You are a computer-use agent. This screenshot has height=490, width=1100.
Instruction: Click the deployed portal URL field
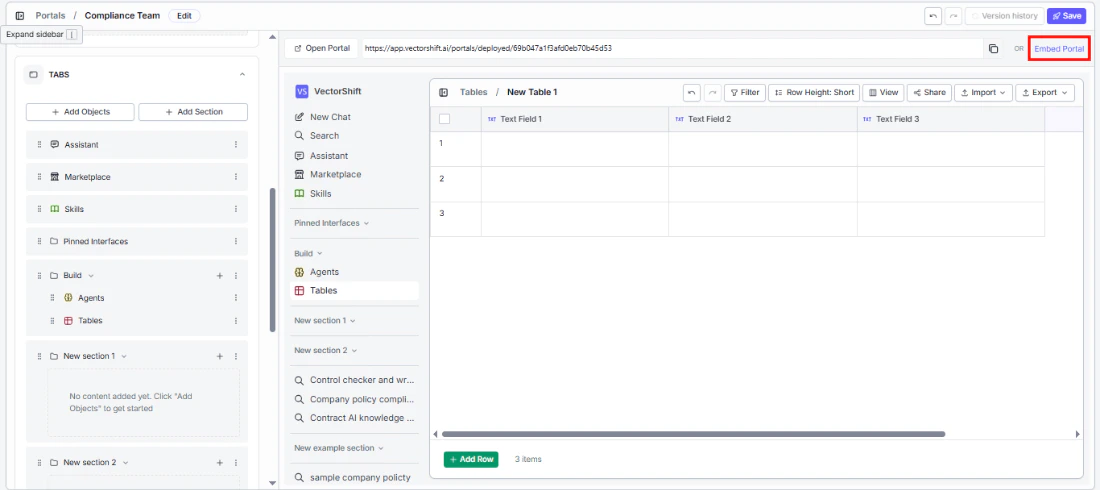coord(673,48)
